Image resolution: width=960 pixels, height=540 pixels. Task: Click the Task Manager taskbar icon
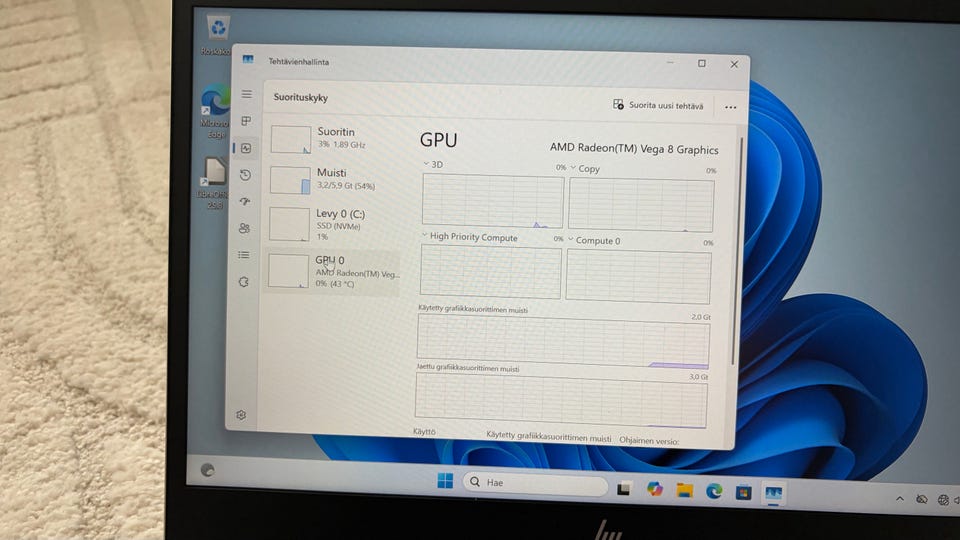click(x=773, y=493)
